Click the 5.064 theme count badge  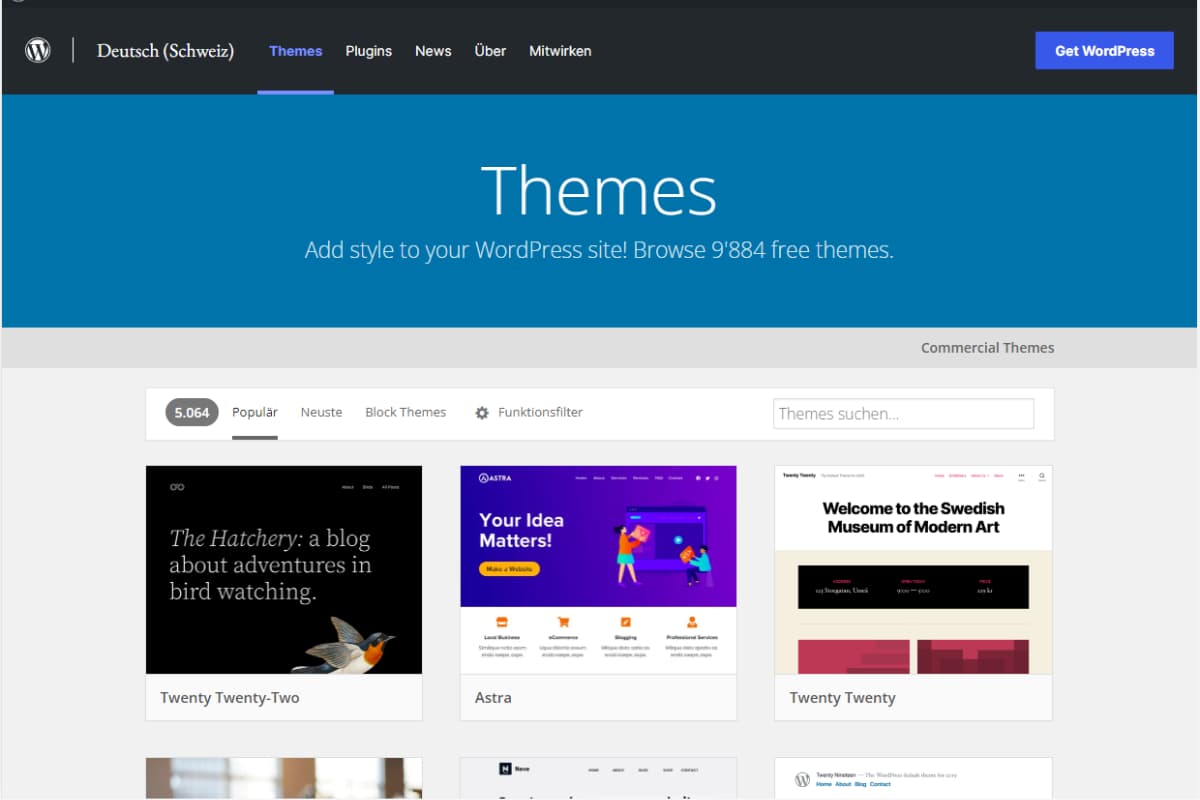[192, 412]
